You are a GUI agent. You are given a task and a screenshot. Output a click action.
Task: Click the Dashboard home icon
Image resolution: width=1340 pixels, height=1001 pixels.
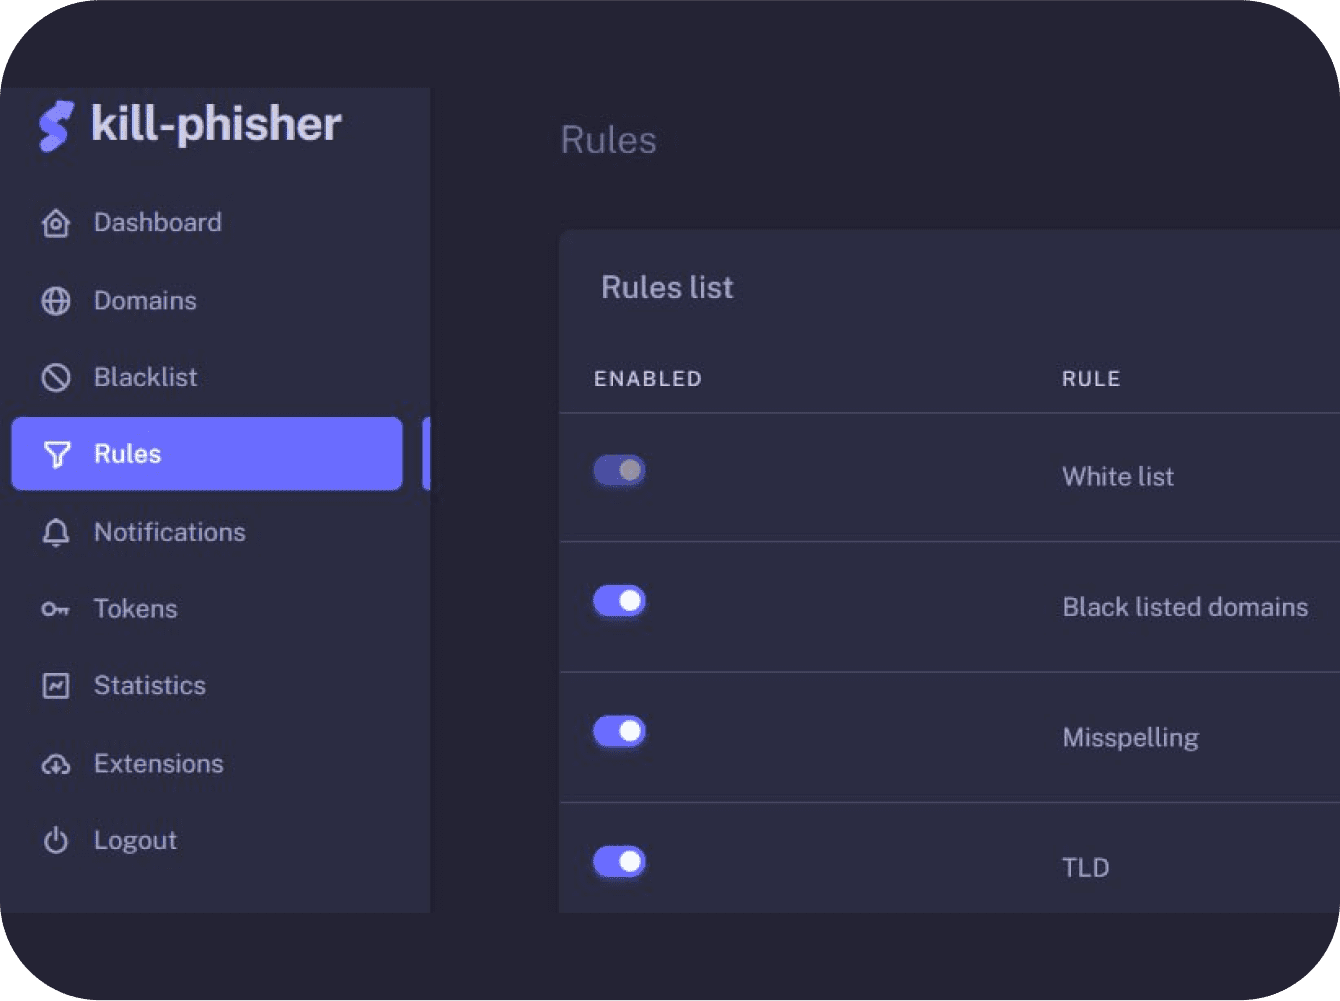[56, 223]
